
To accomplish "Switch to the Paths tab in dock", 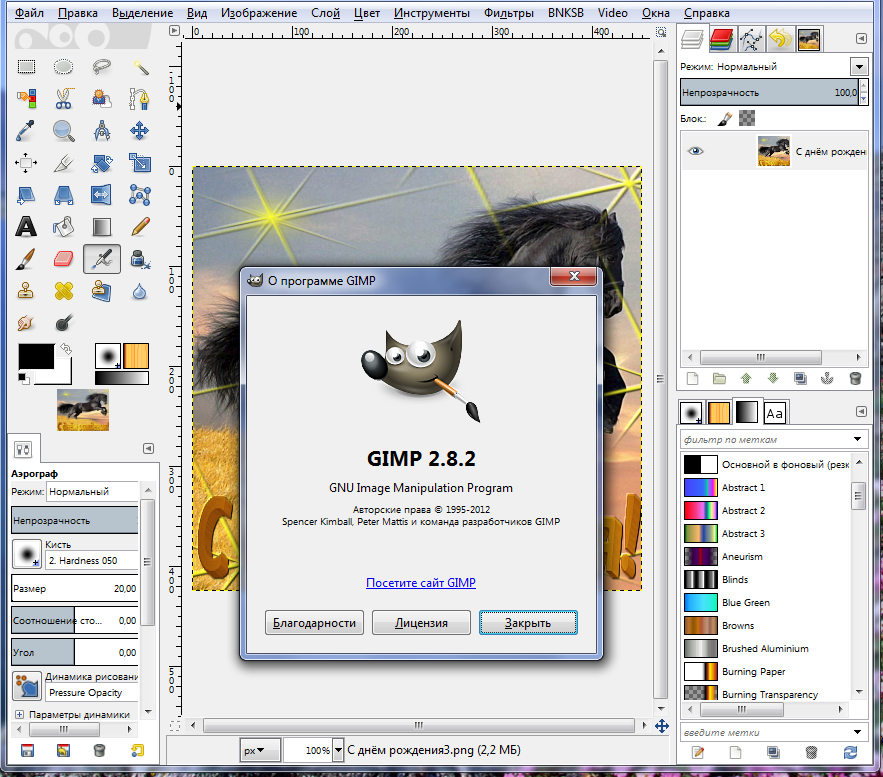I will pyautogui.click(x=751, y=39).
